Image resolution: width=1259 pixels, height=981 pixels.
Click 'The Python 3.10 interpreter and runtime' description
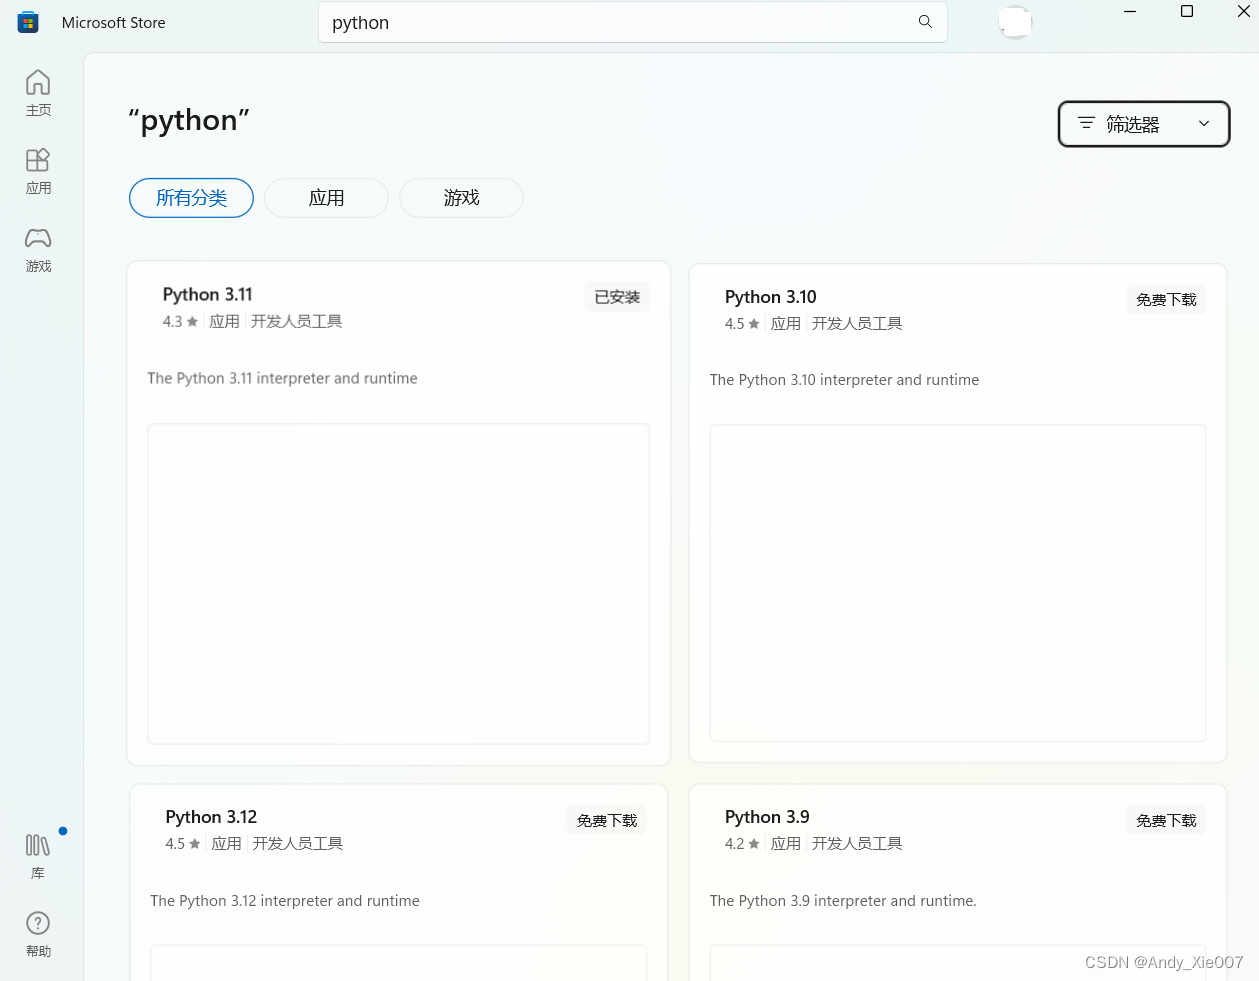click(x=844, y=380)
